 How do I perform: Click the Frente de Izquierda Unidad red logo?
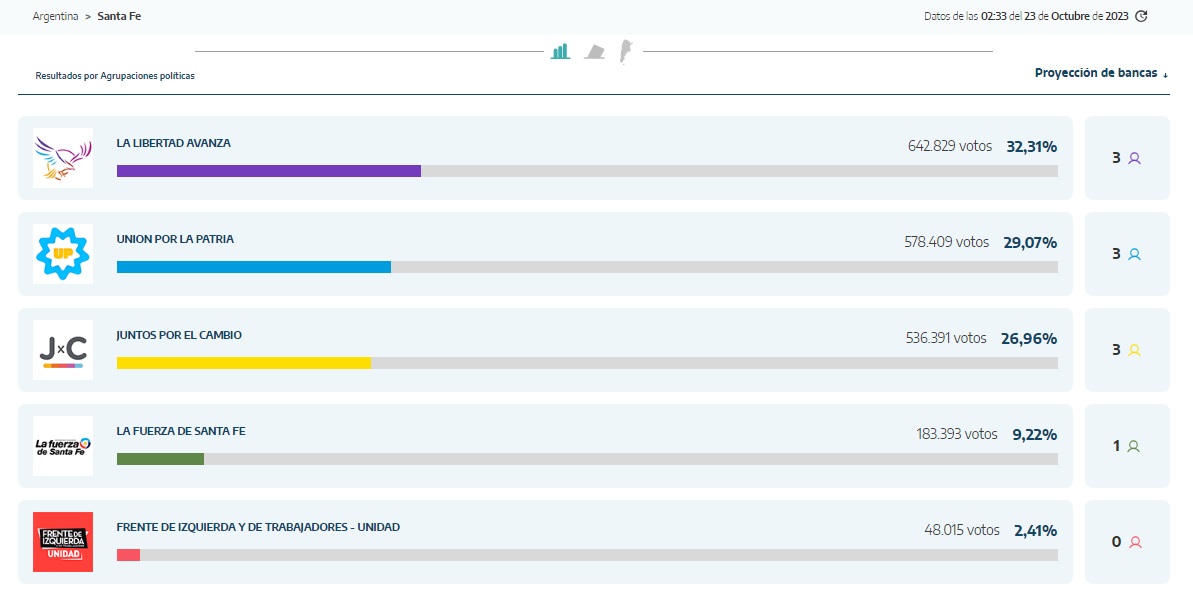[x=63, y=542]
